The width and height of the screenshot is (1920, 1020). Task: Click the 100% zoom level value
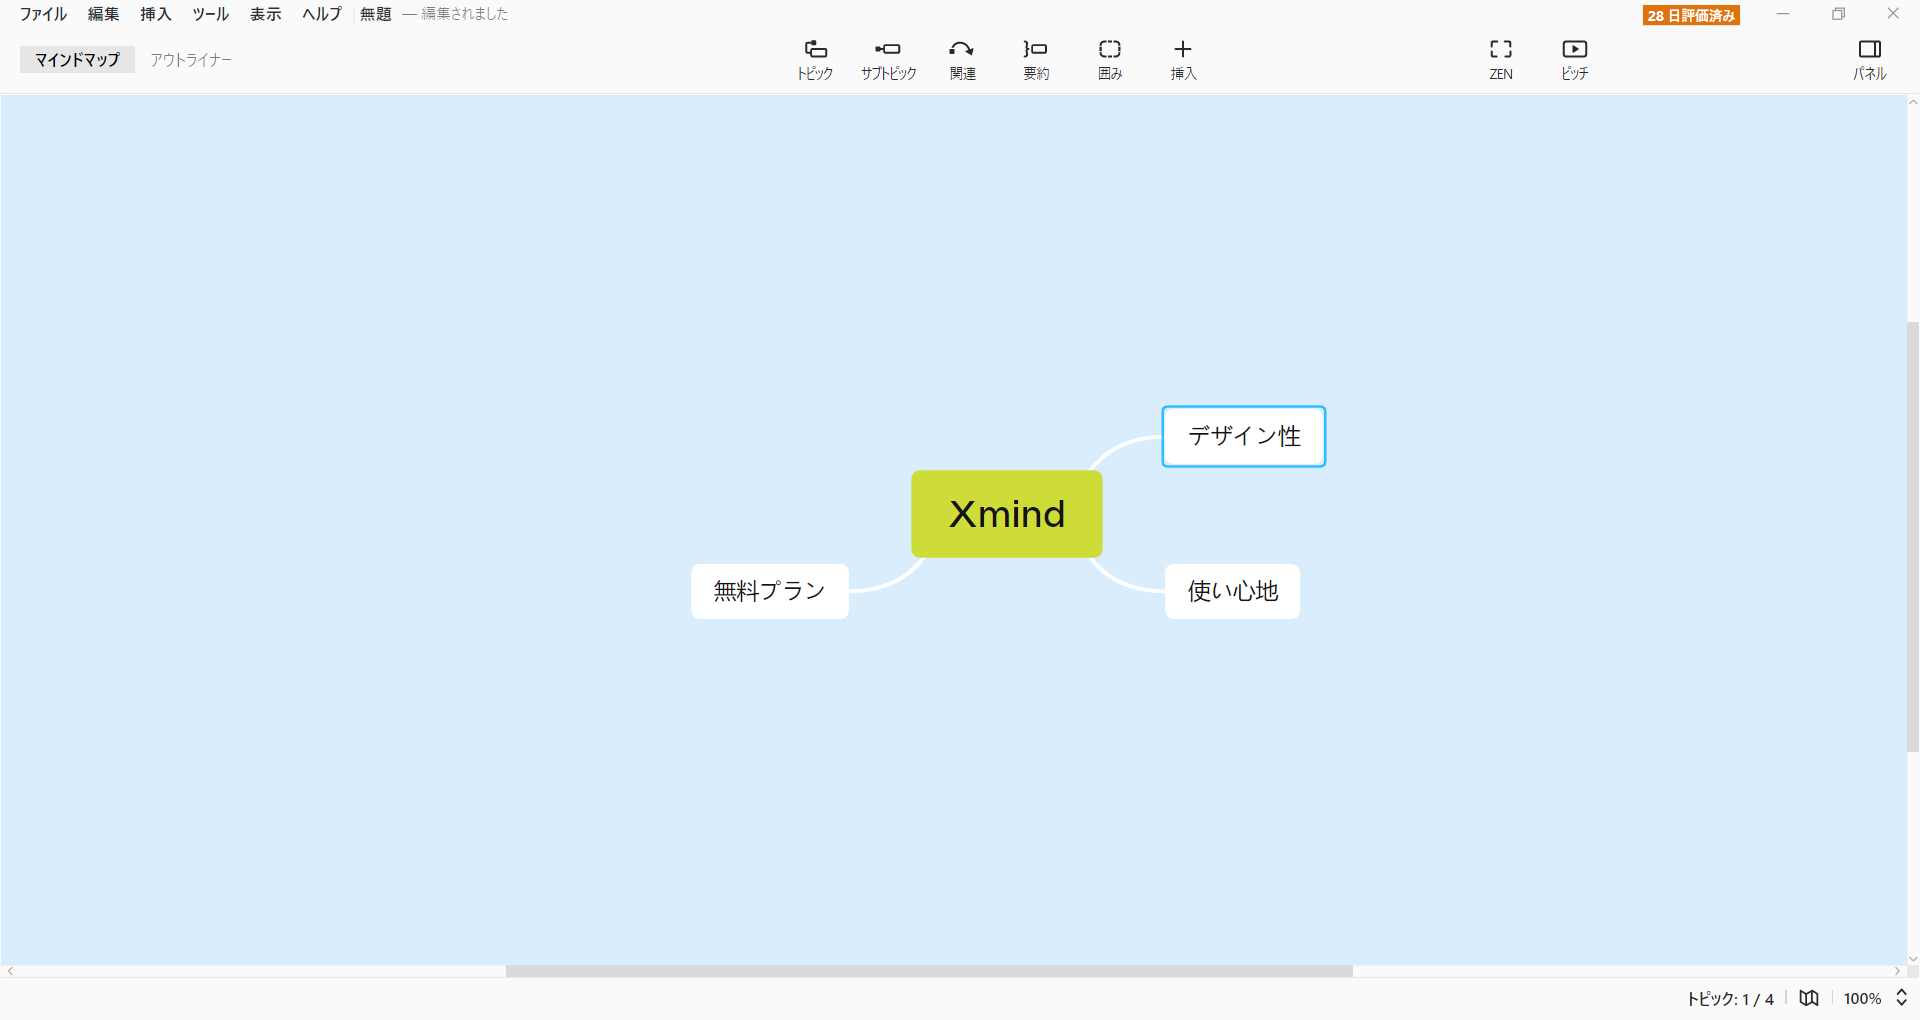tap(1862, 998)
